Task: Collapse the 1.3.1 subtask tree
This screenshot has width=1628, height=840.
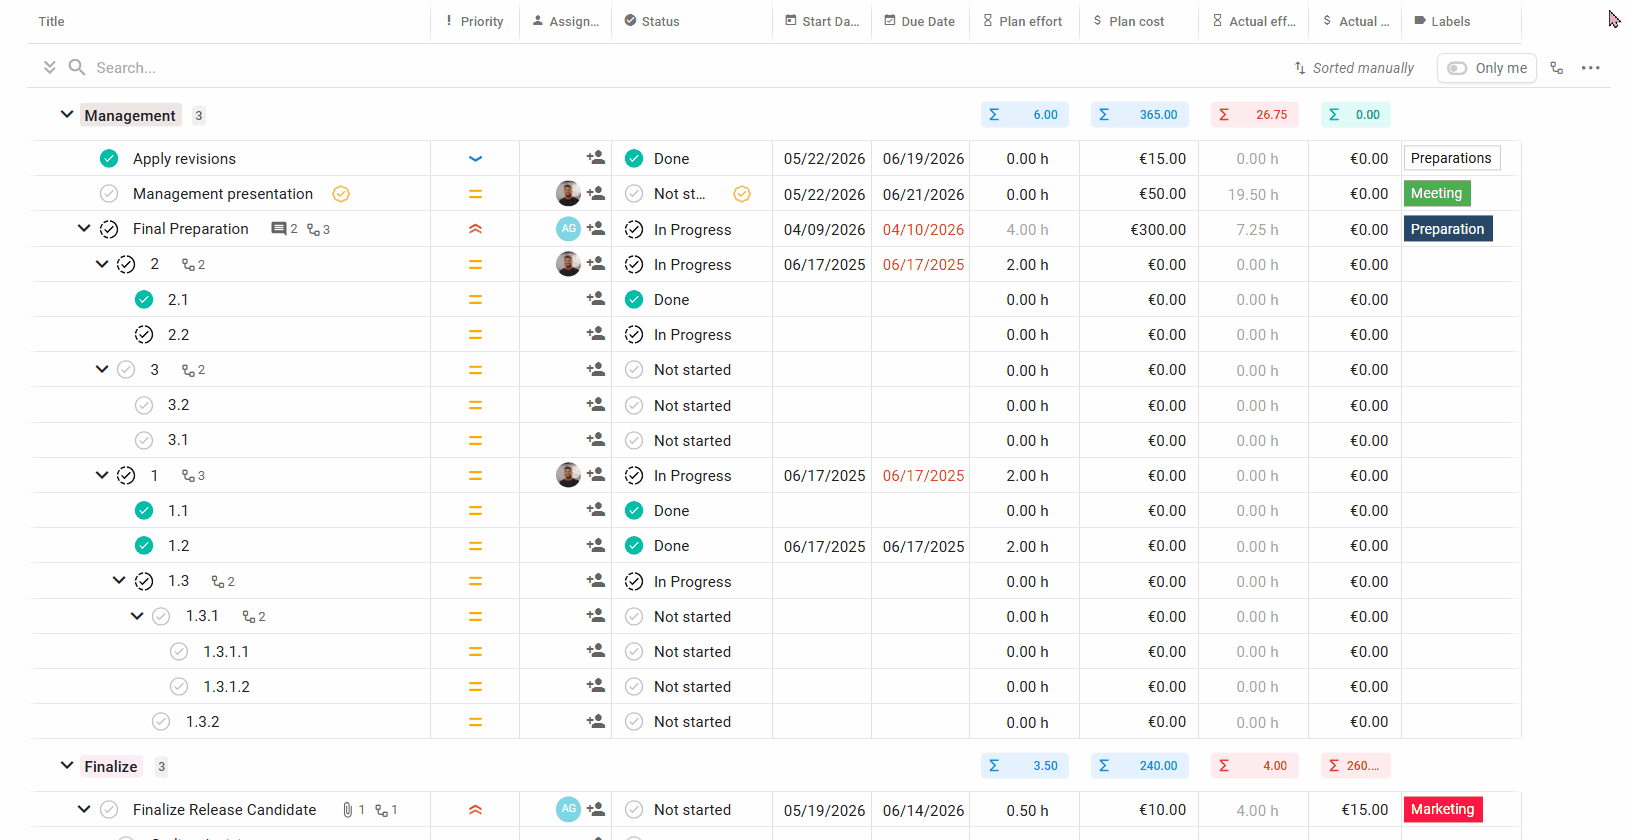Action: click(x=137, y=616)
